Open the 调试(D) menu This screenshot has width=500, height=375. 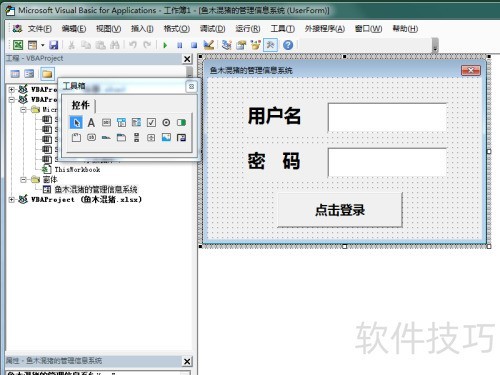pos(213,29)
